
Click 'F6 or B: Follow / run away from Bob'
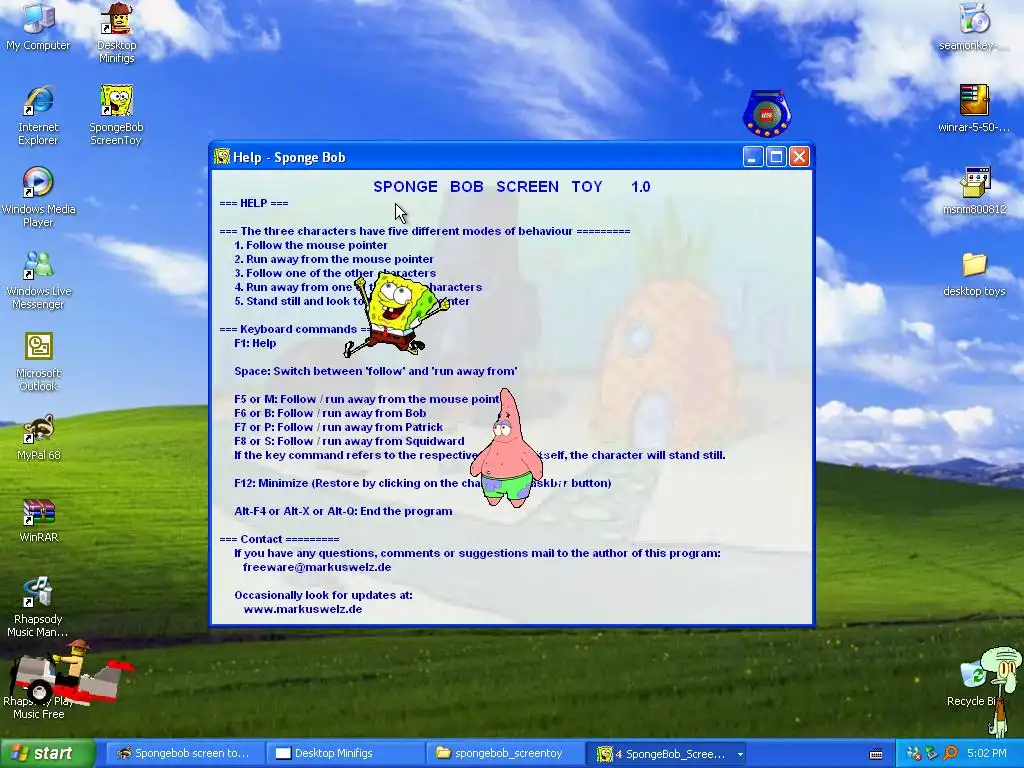point(330,413)
